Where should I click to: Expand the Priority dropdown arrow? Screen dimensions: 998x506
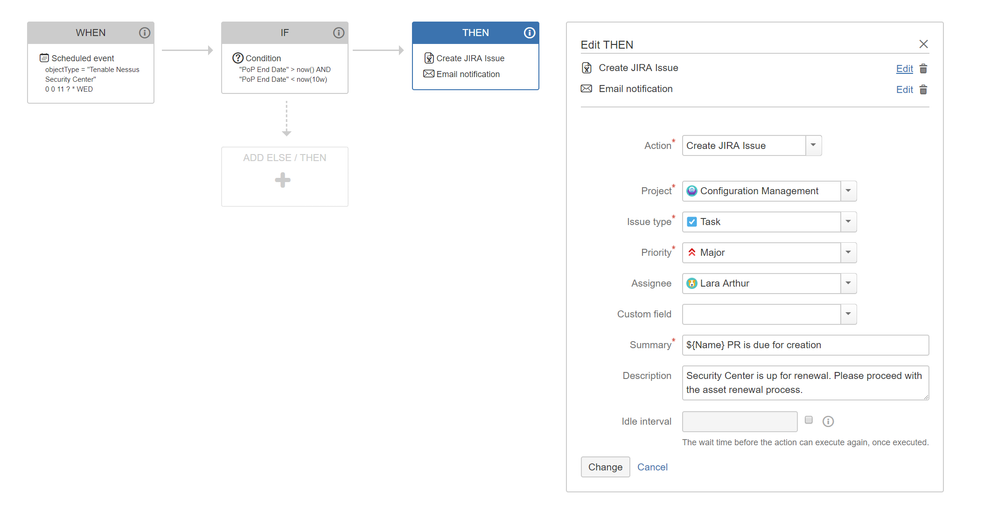point(848,252)
